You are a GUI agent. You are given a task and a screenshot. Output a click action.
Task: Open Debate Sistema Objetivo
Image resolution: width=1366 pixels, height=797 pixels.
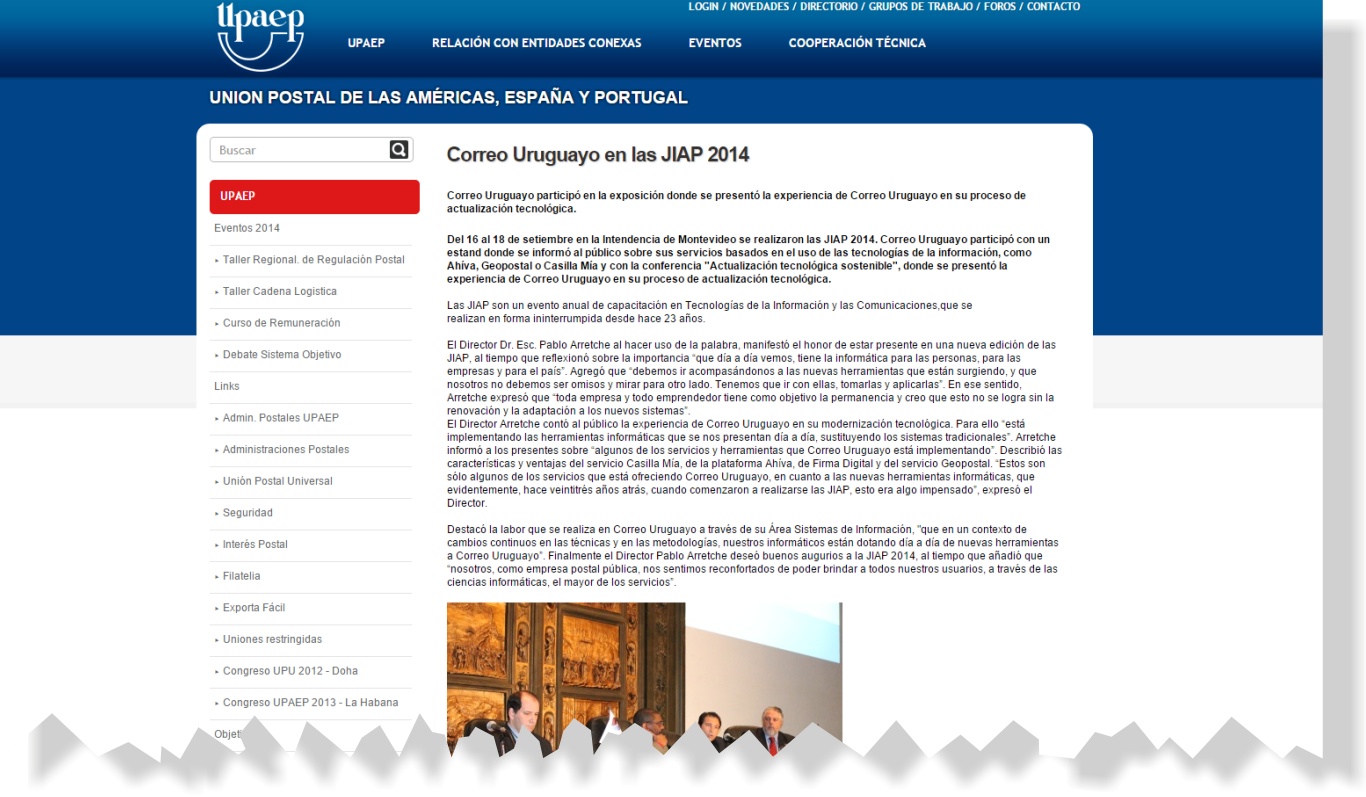pos(281,355)
